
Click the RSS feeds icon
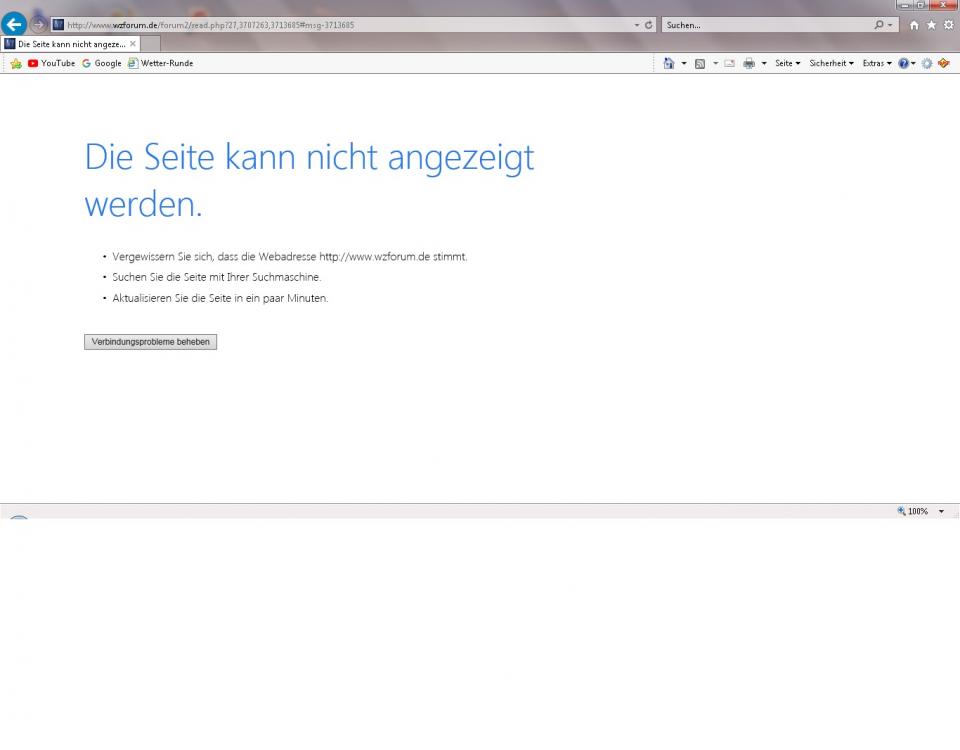click(x=700, y=63)
